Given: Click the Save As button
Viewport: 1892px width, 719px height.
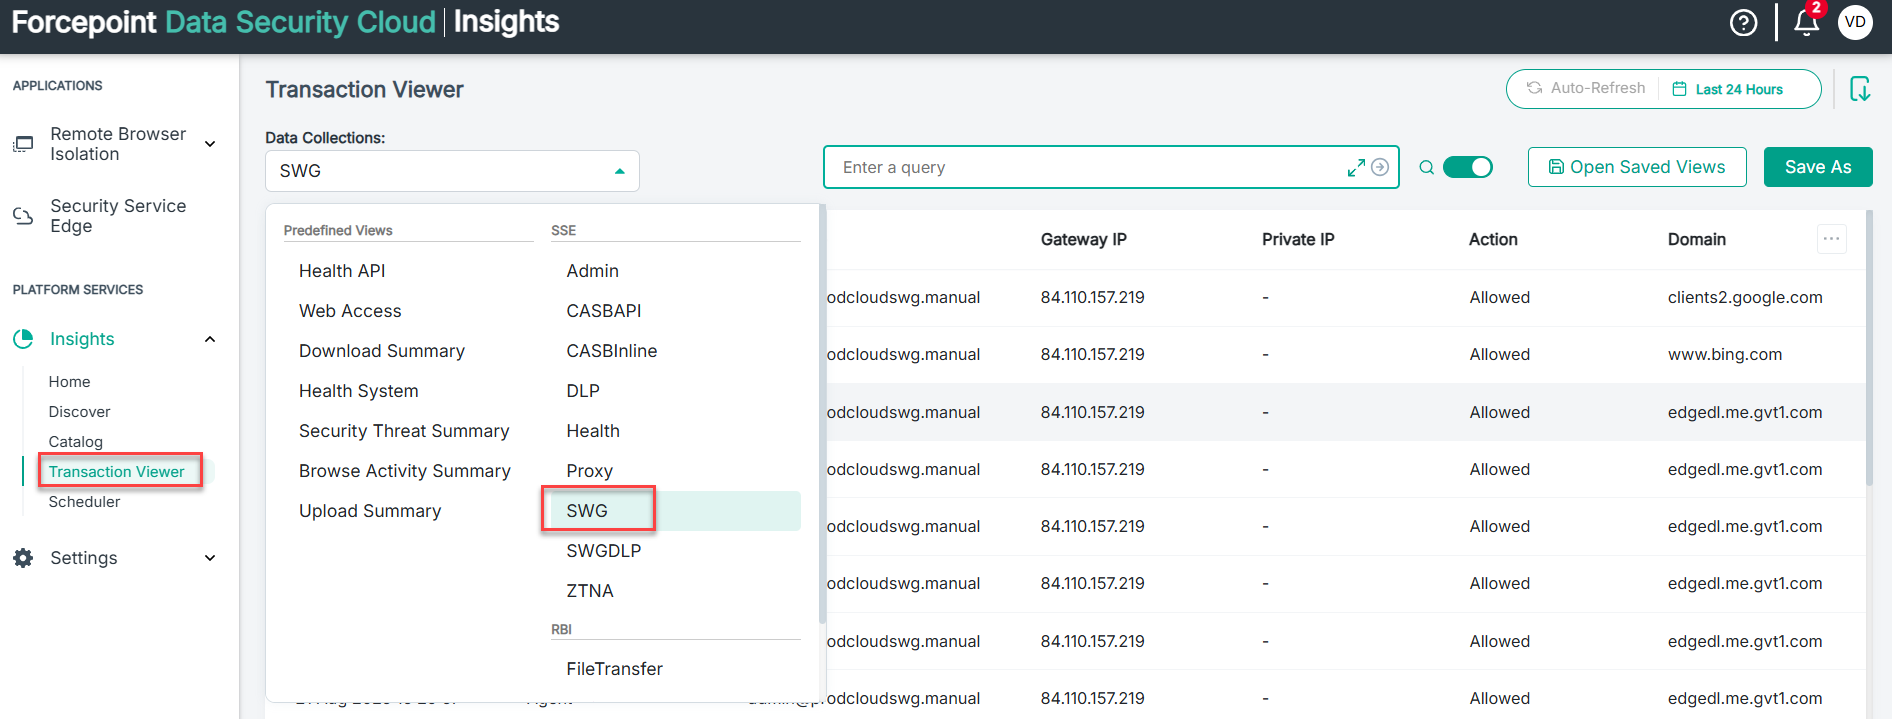Looking at the screenshot, I should point(1817,167).
